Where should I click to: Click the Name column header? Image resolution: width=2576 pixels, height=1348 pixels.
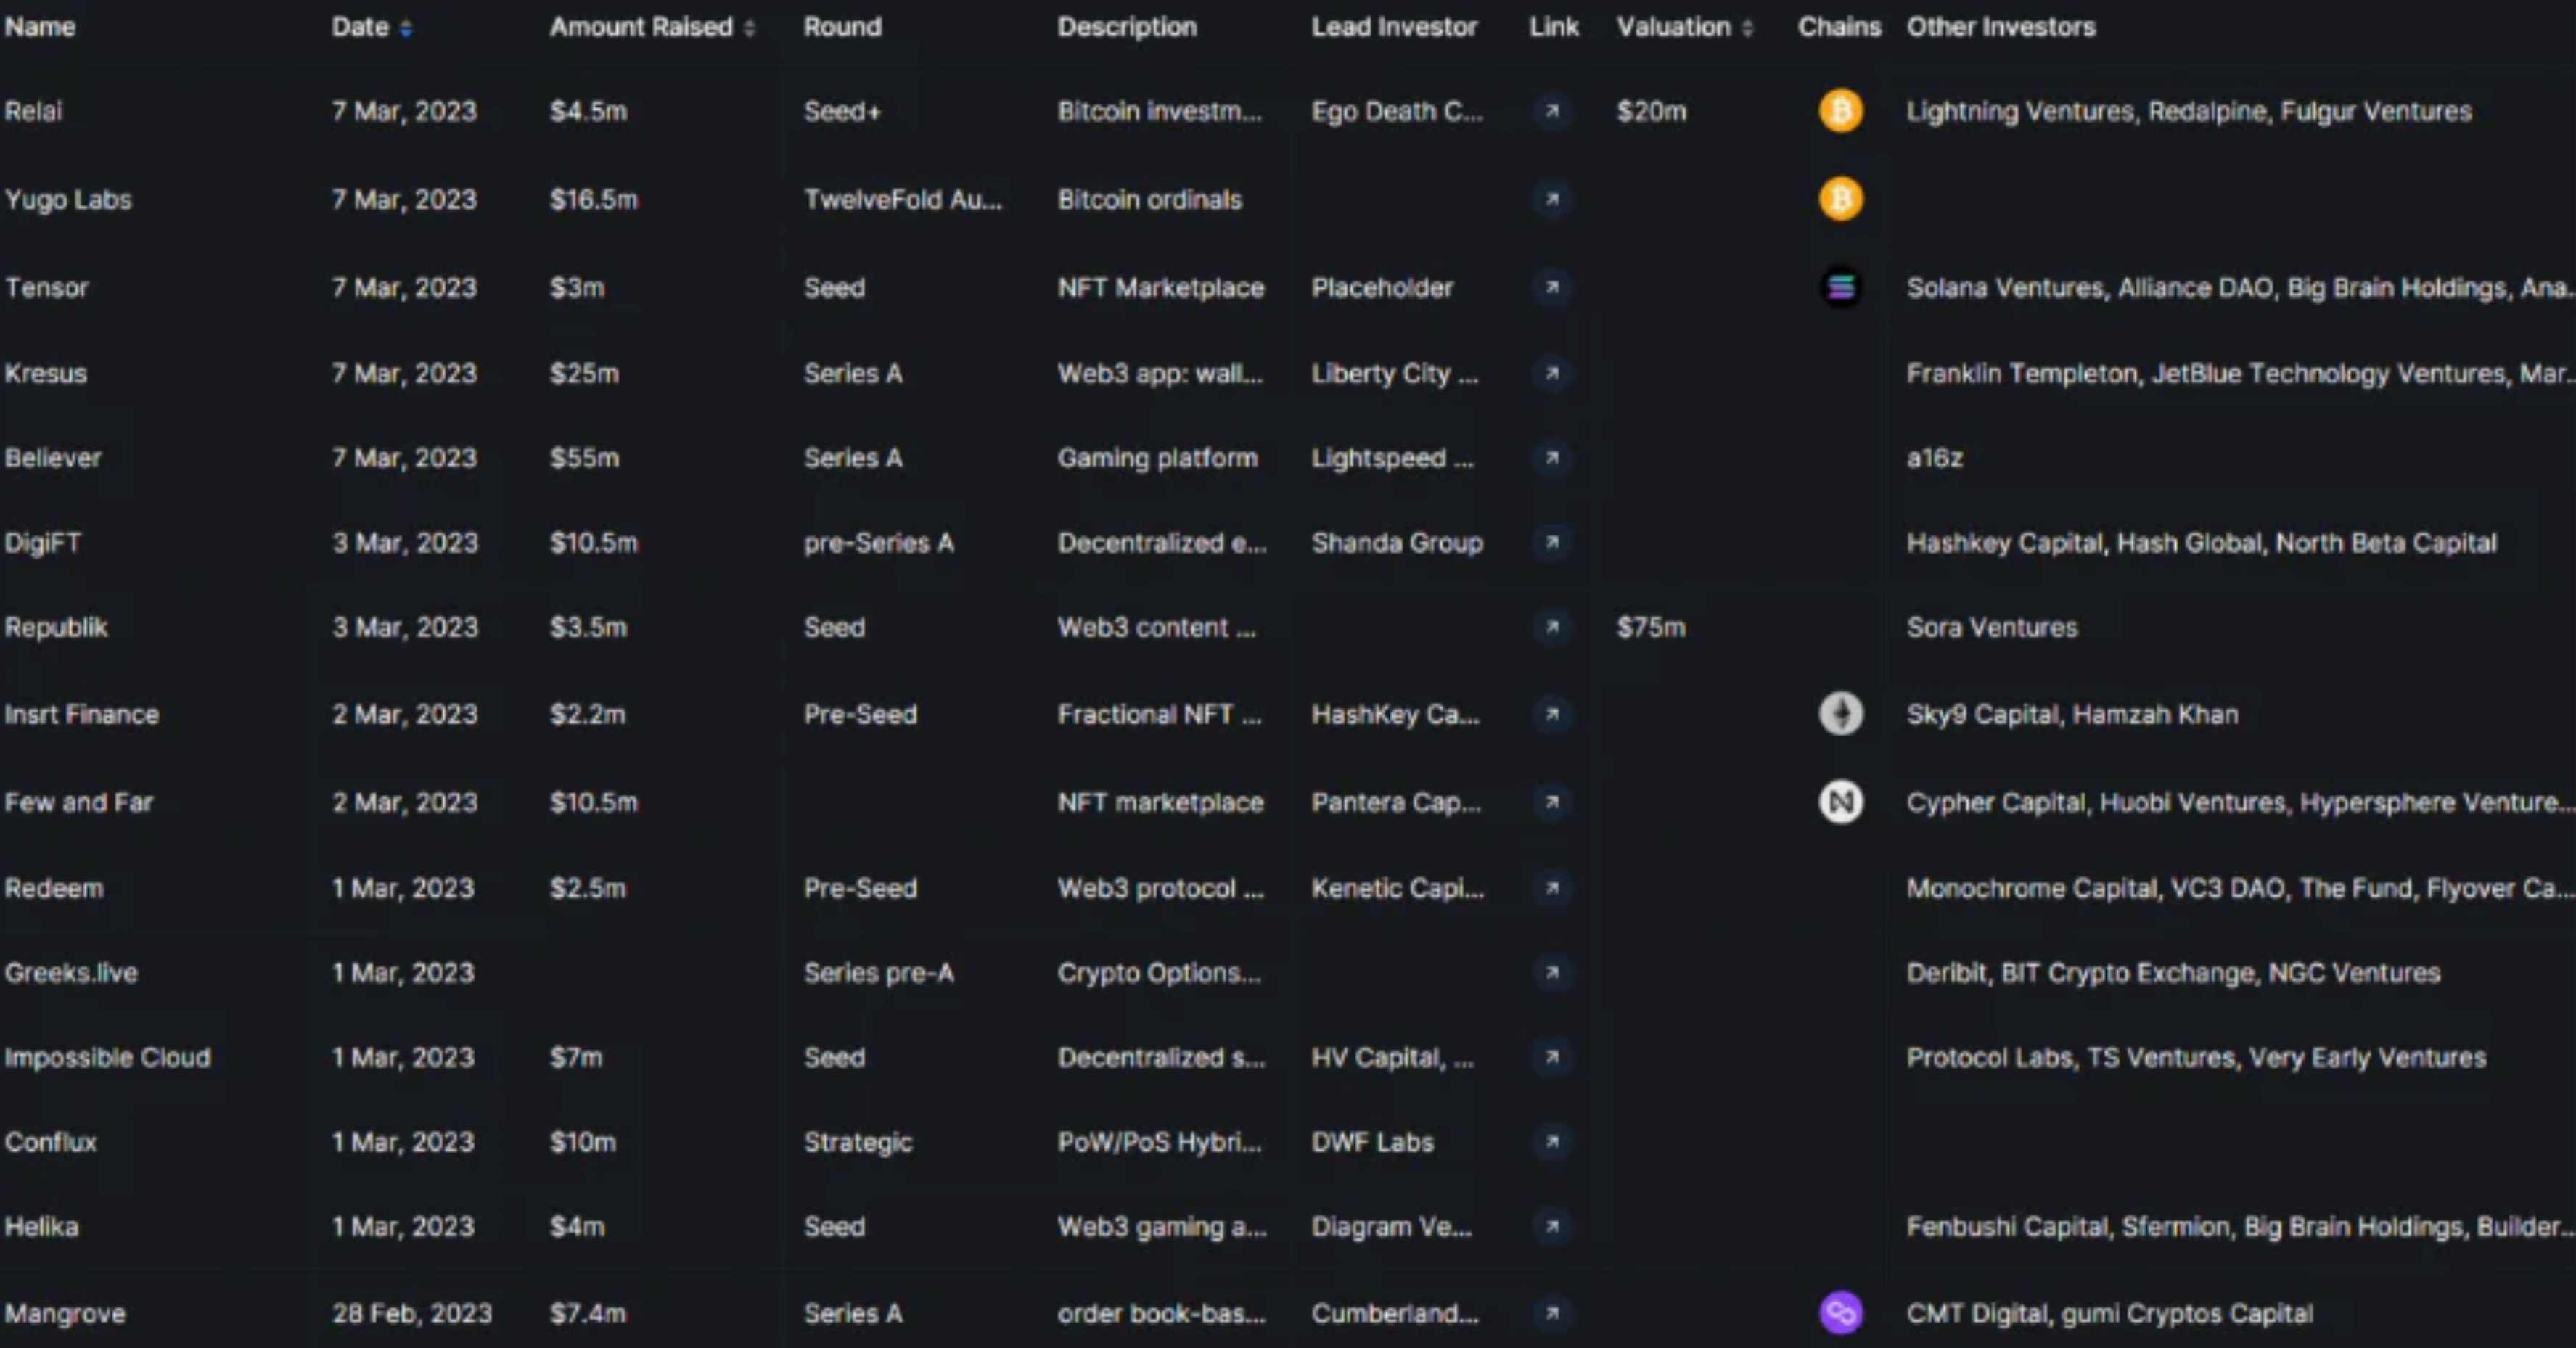coord(40,27)
